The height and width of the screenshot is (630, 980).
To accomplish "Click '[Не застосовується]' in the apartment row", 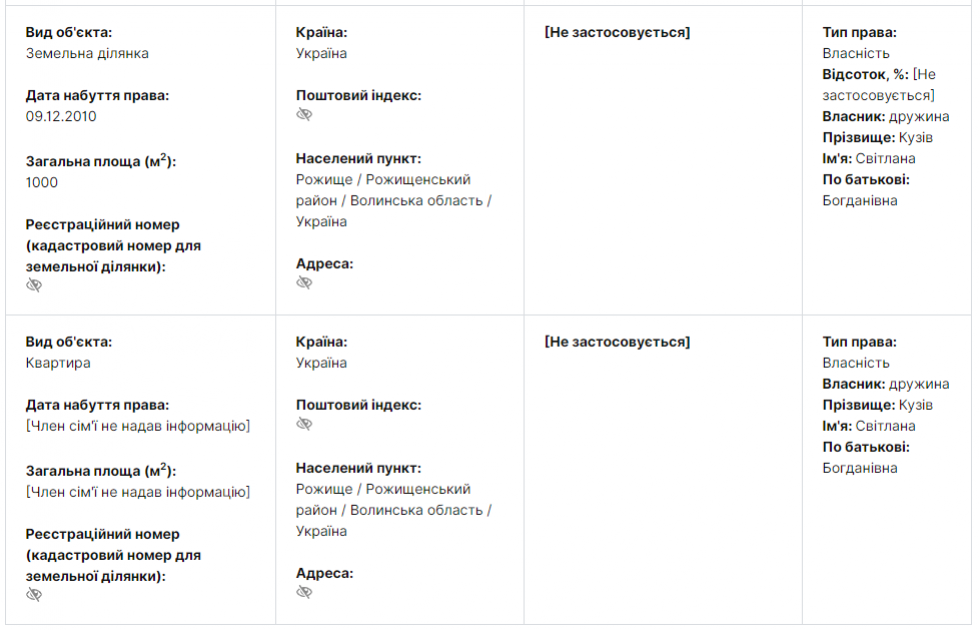I will [x=617, y=342].
